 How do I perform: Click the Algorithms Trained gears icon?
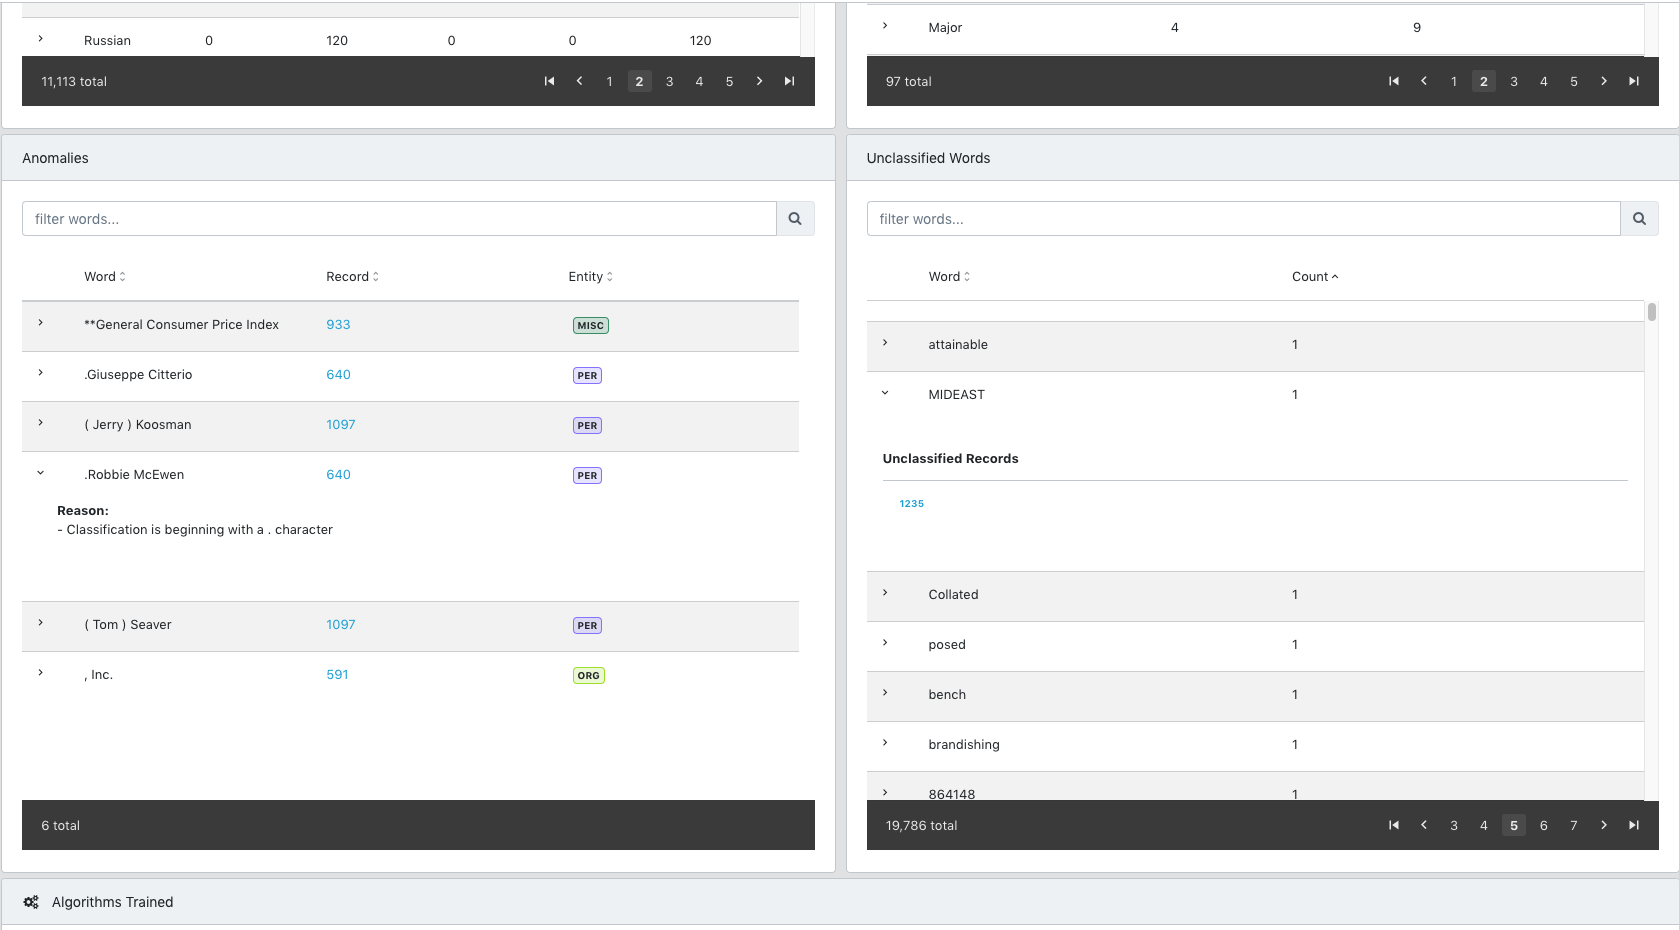click(x=31, y=902)
